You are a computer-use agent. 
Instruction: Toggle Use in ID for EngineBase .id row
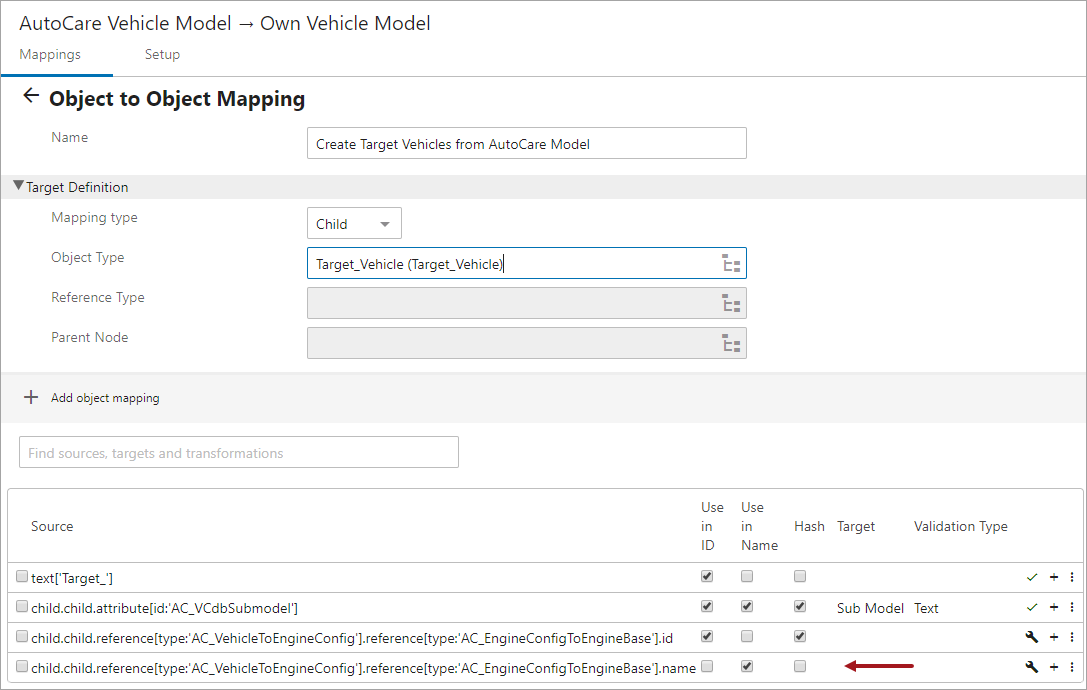click(707, 636)
